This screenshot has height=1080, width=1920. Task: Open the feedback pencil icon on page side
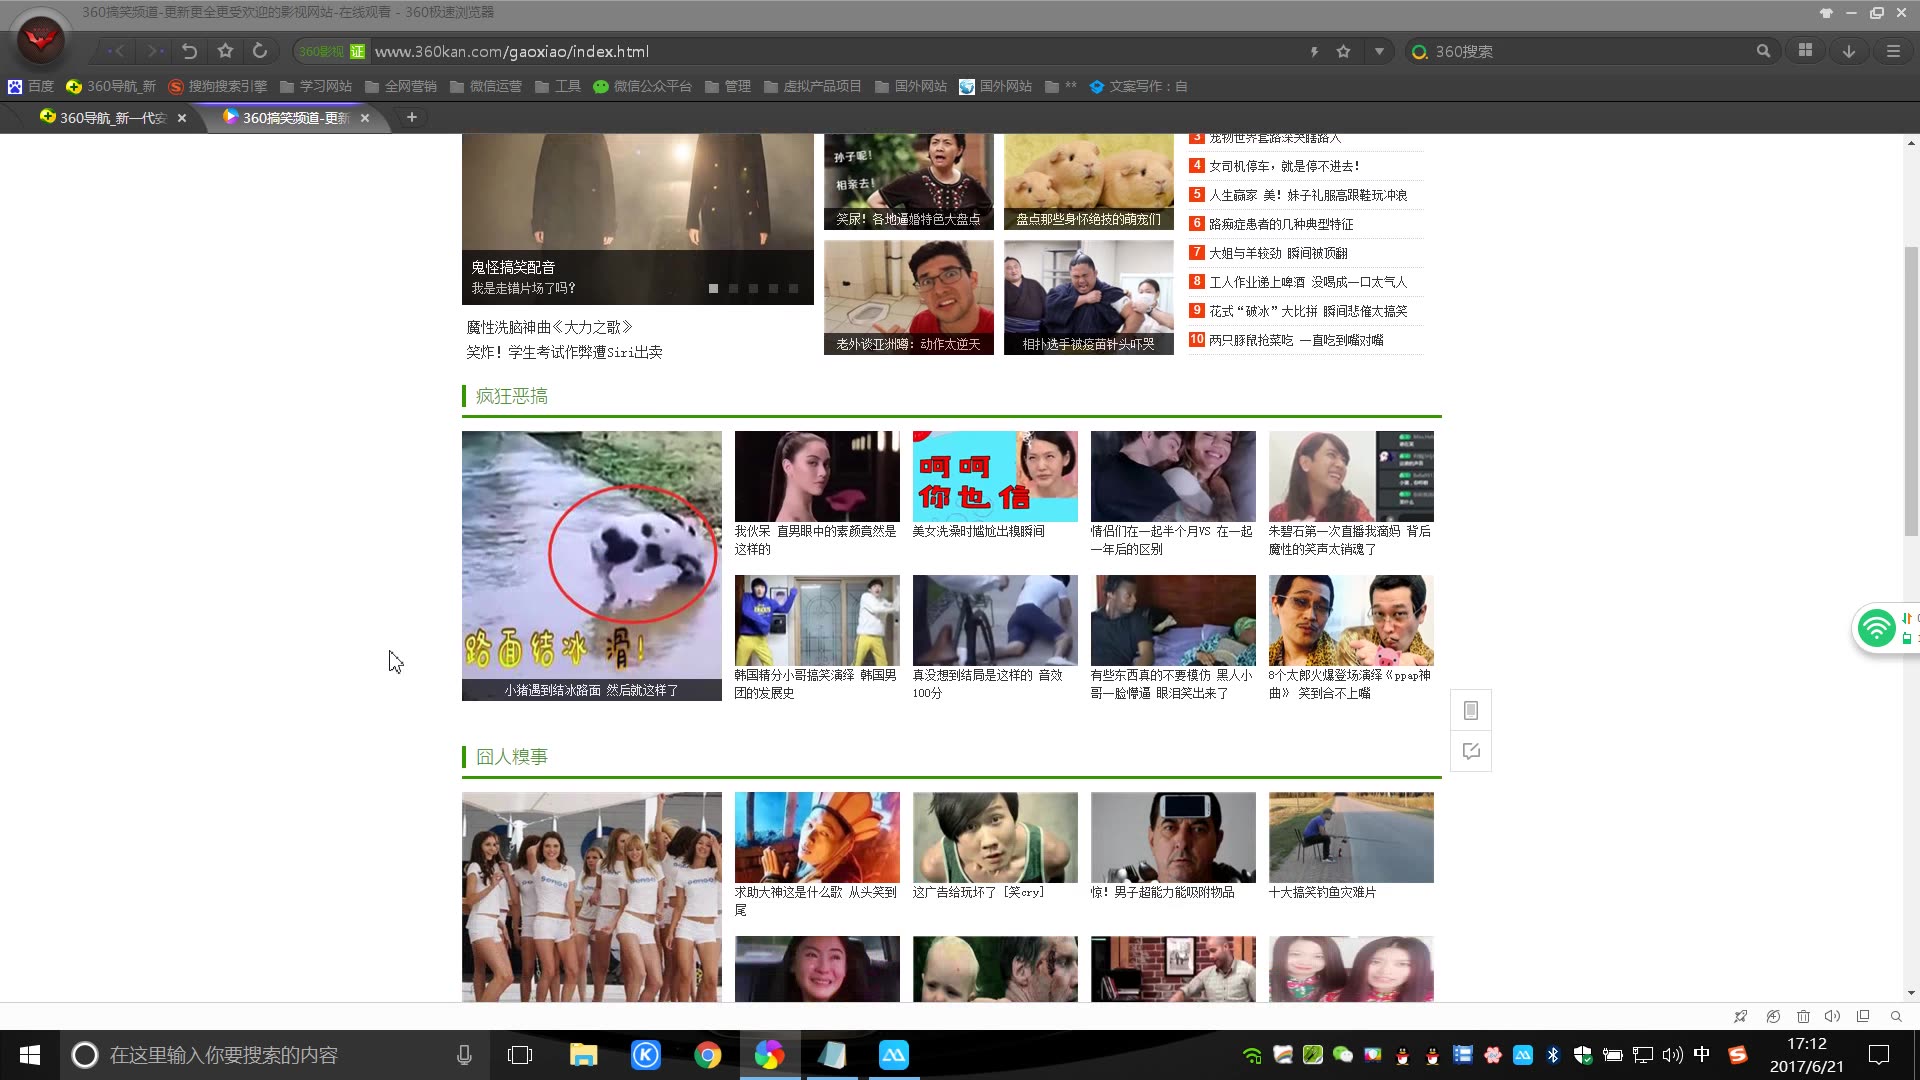(x=1470, y=751)
